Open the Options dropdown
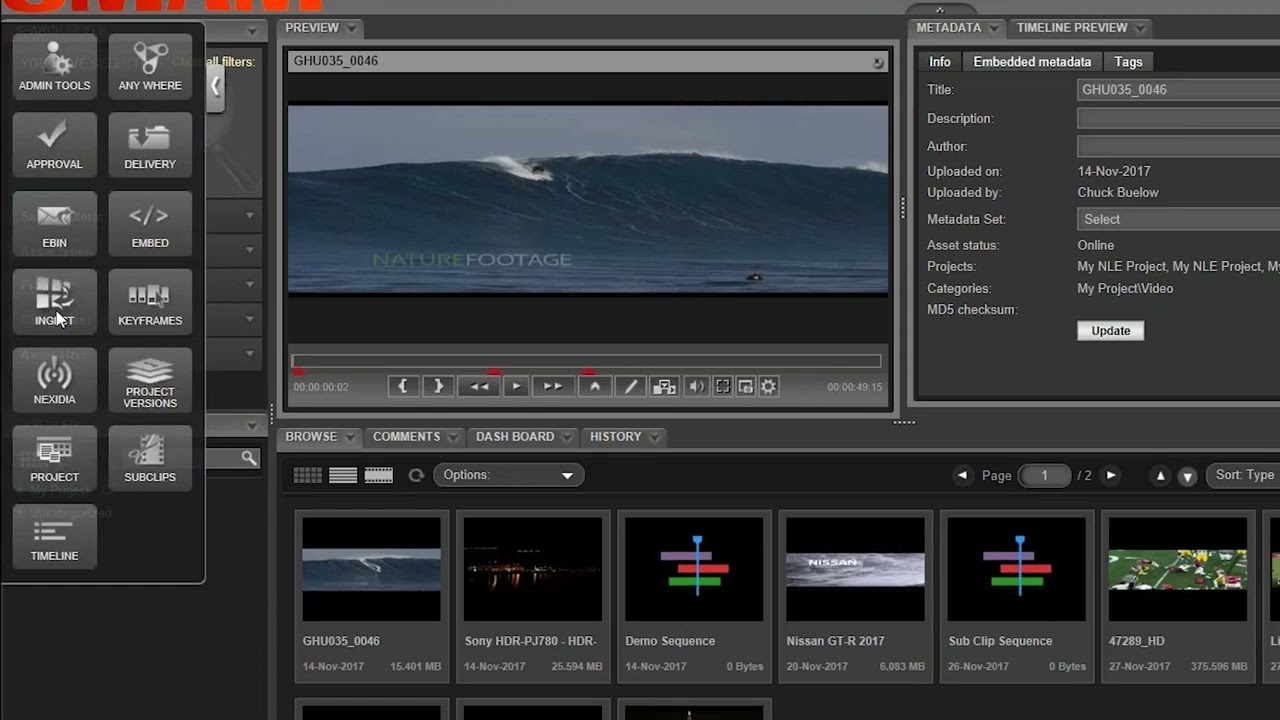Viewport: 1280px width, 720px height. [508, 475]
